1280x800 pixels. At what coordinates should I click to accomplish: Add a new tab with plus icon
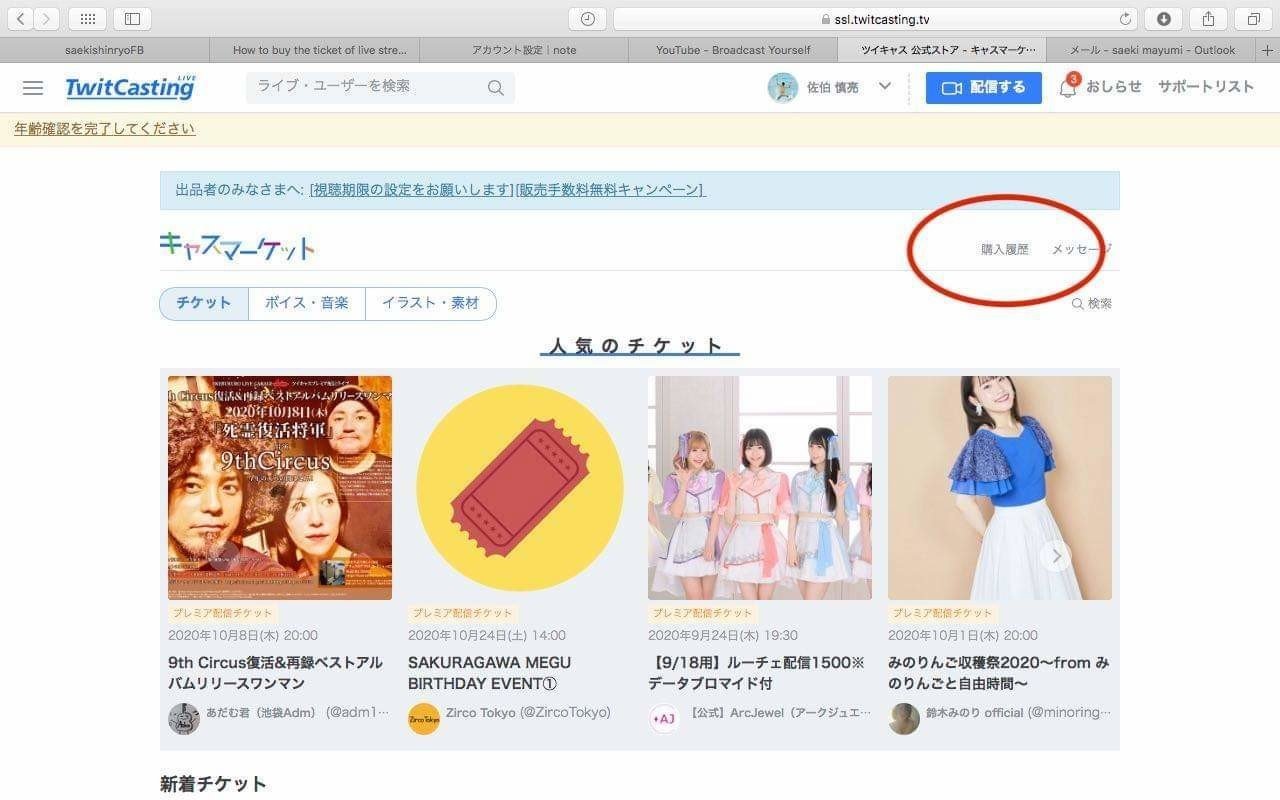(x=1268, y=50)
